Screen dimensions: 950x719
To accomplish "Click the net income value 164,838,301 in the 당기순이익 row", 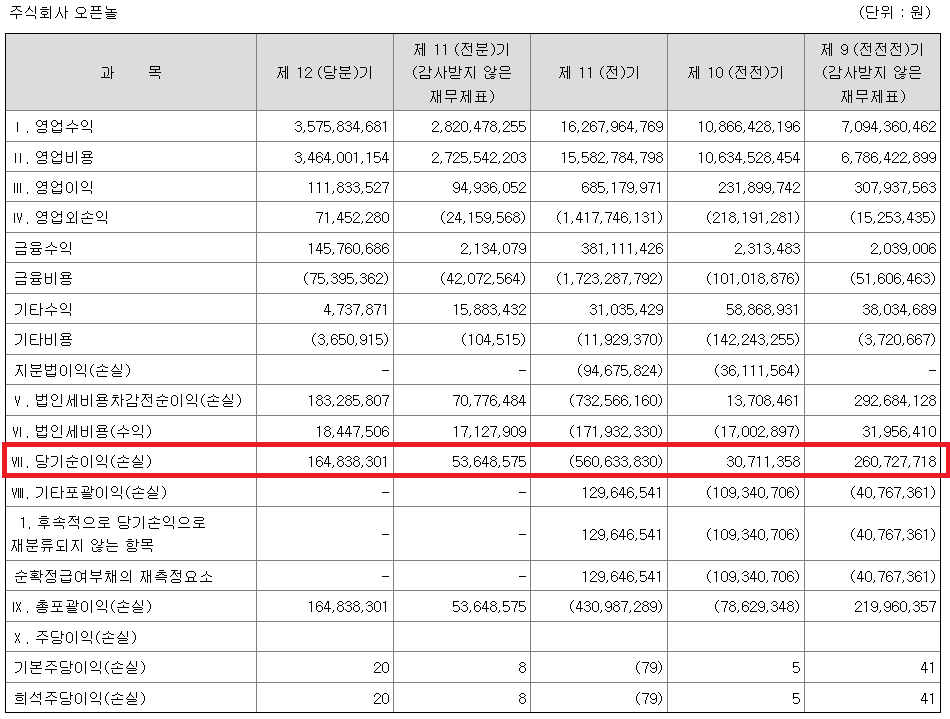I will tap(348, 462).
